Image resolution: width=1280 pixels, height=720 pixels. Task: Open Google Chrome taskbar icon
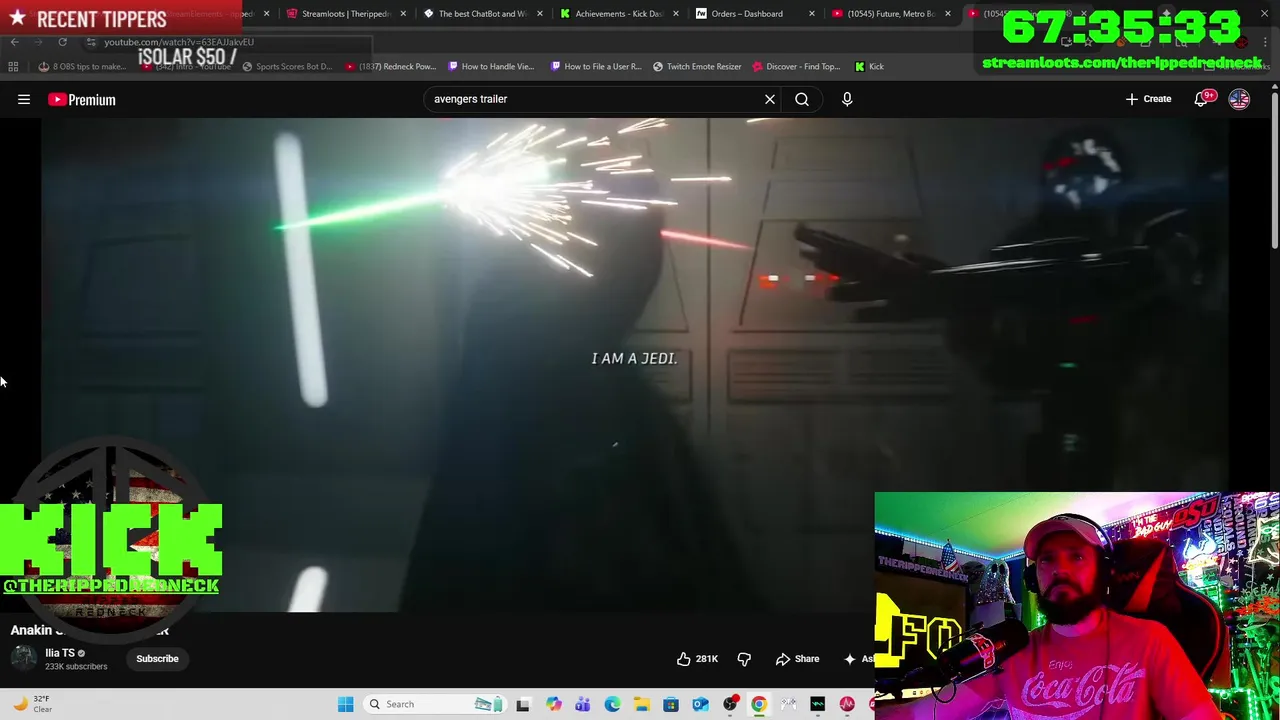click(x=759, y=704)
